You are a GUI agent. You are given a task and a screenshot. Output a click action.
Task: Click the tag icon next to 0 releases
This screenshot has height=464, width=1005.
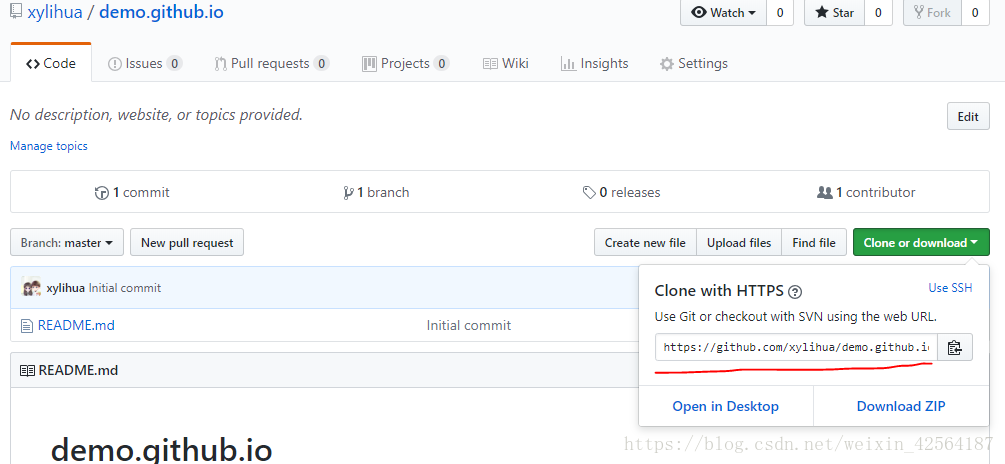click(589, 192)
